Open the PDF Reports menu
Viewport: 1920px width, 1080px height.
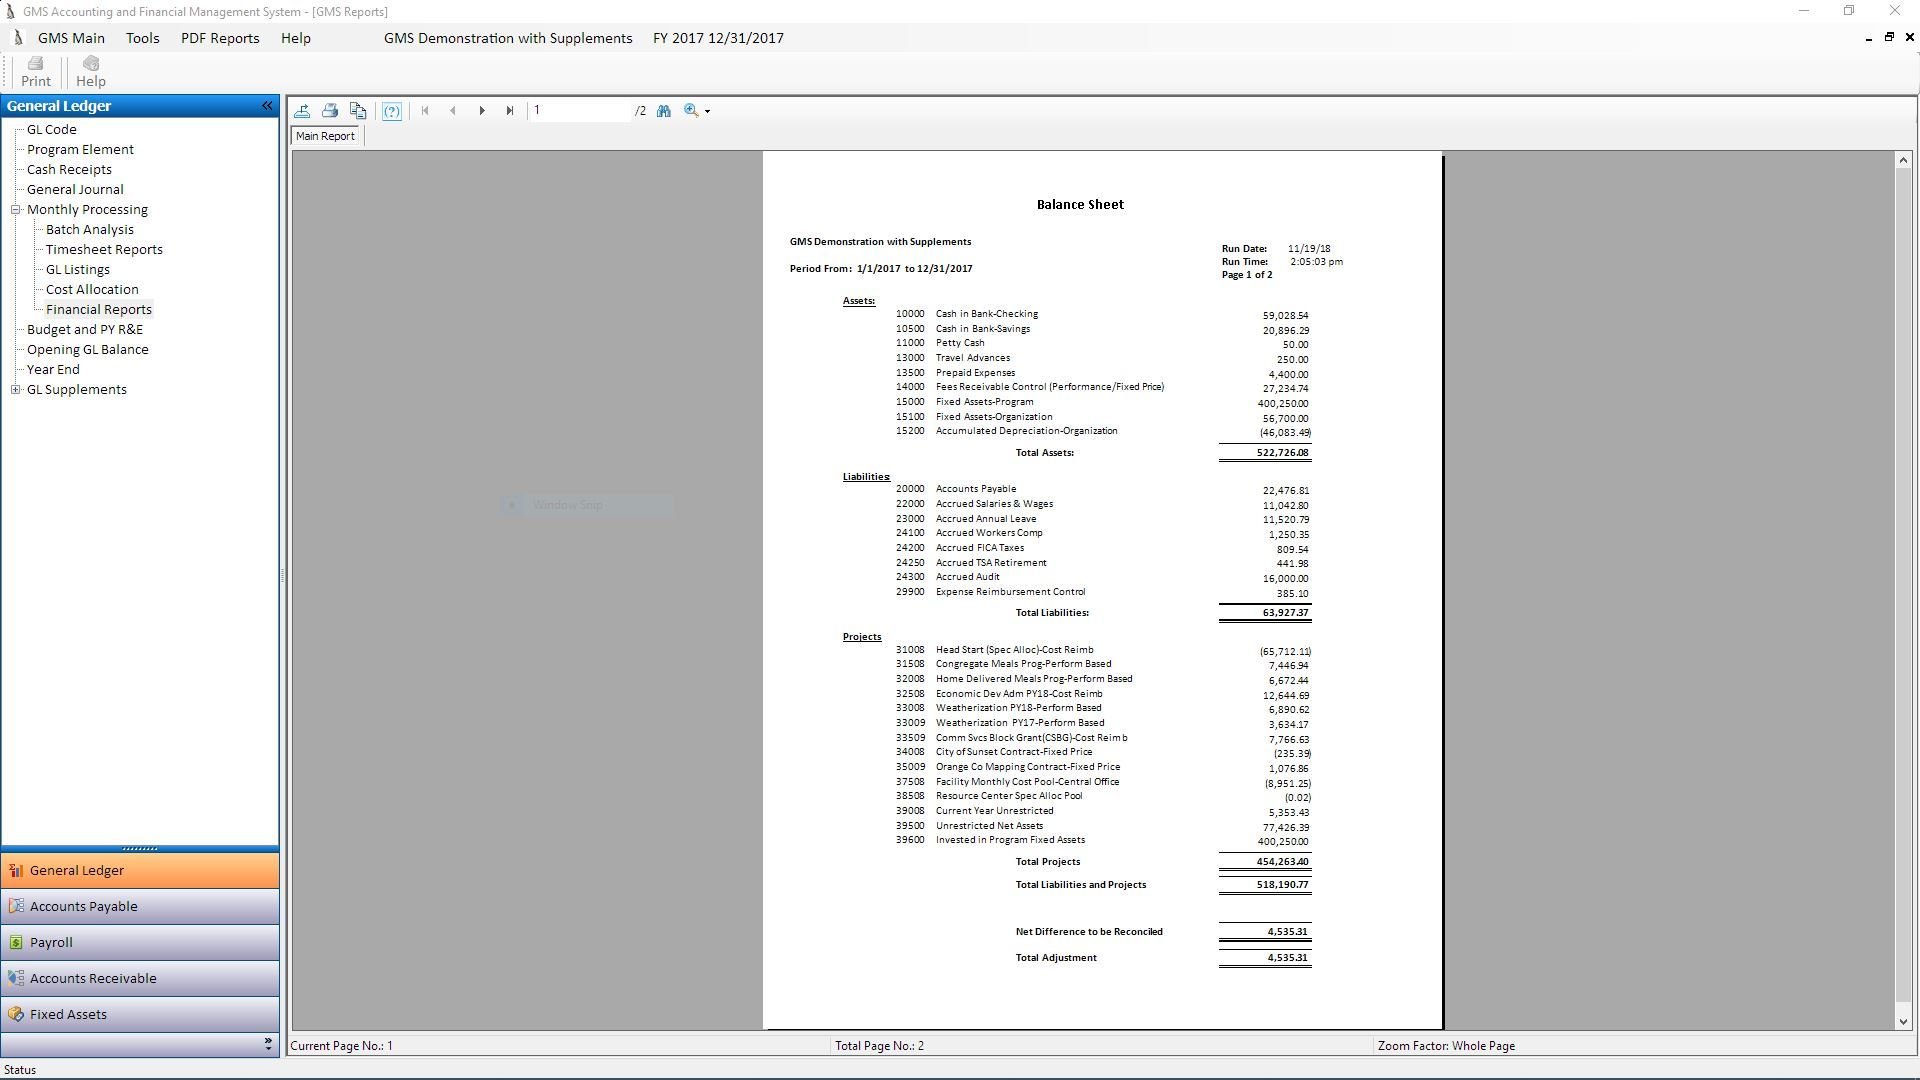point(220,38)
